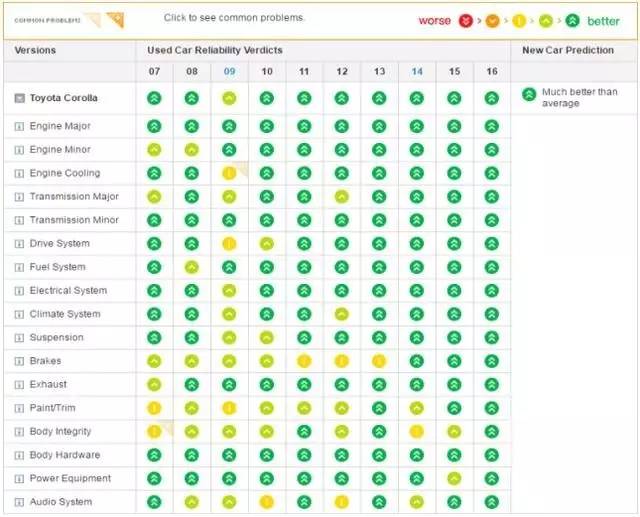Select the 14 model year column
Screen dimensions: 640x517
click(416, 72)
